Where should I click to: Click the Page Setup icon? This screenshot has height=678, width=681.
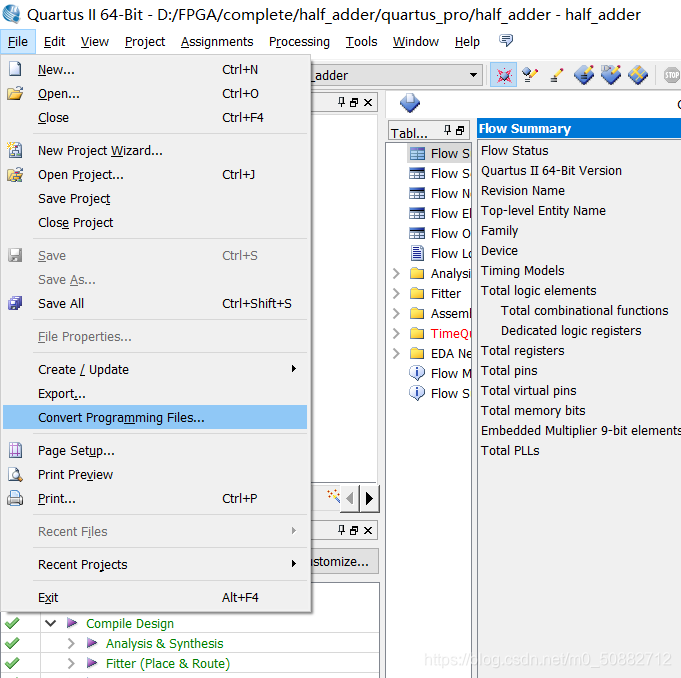[x=15, y=450]
